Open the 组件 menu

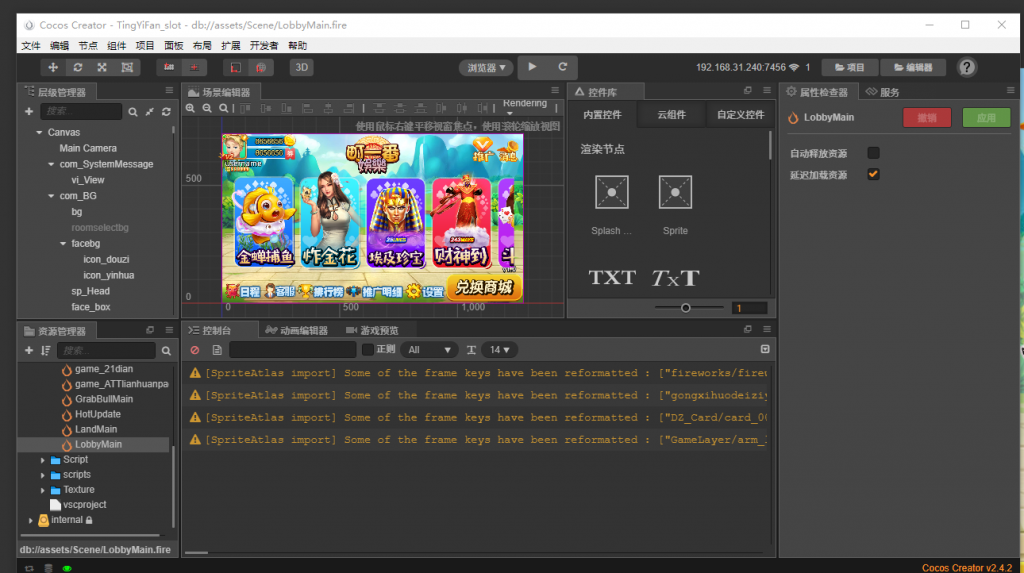tap(116, 46)
